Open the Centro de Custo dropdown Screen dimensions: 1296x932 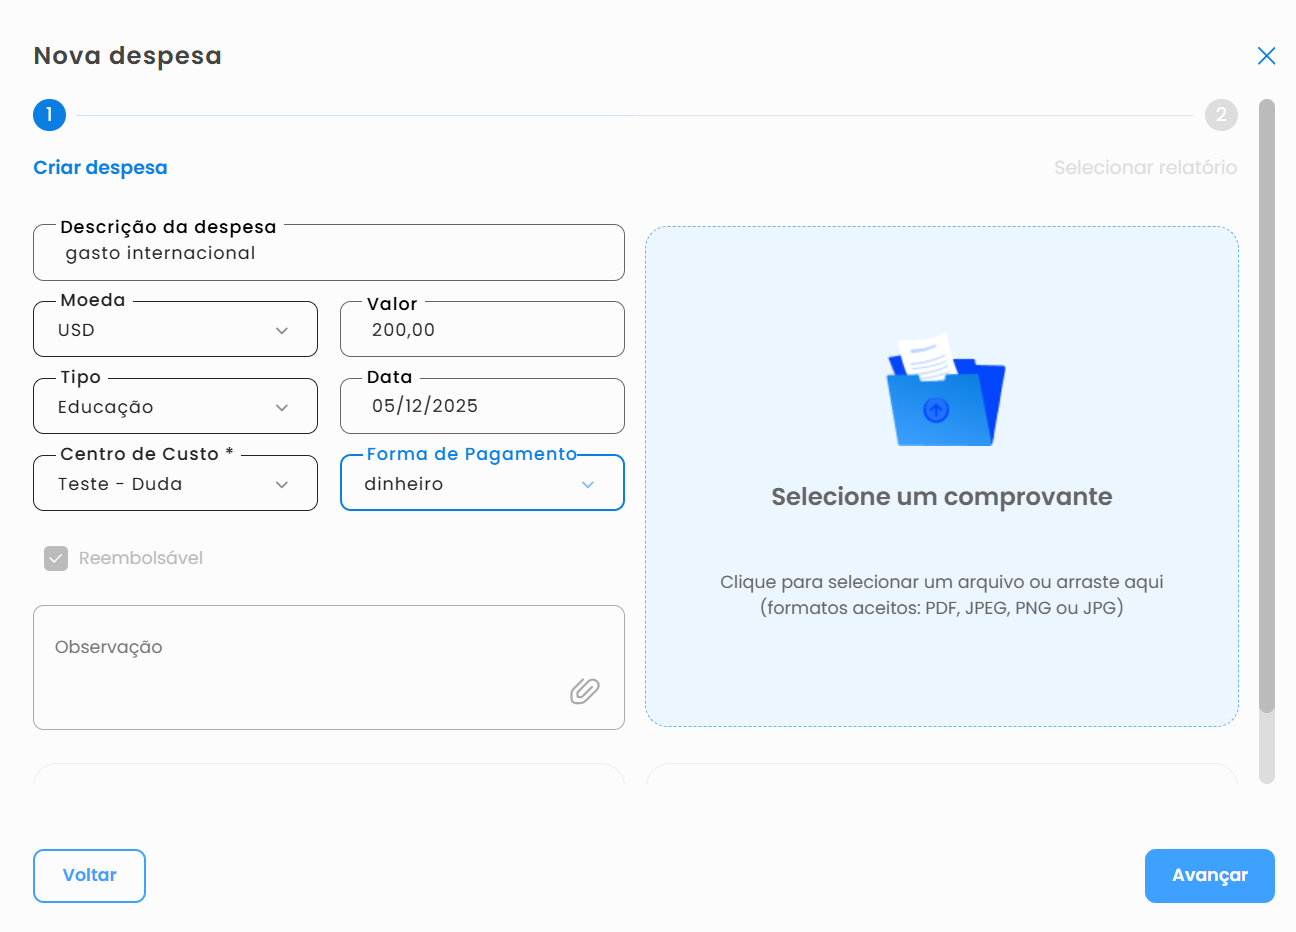(175, 484)
